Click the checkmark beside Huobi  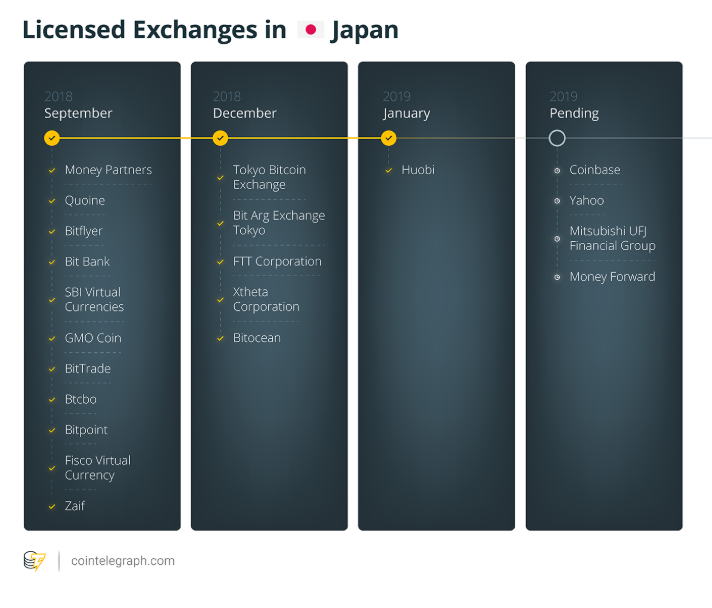pos(389,170)
